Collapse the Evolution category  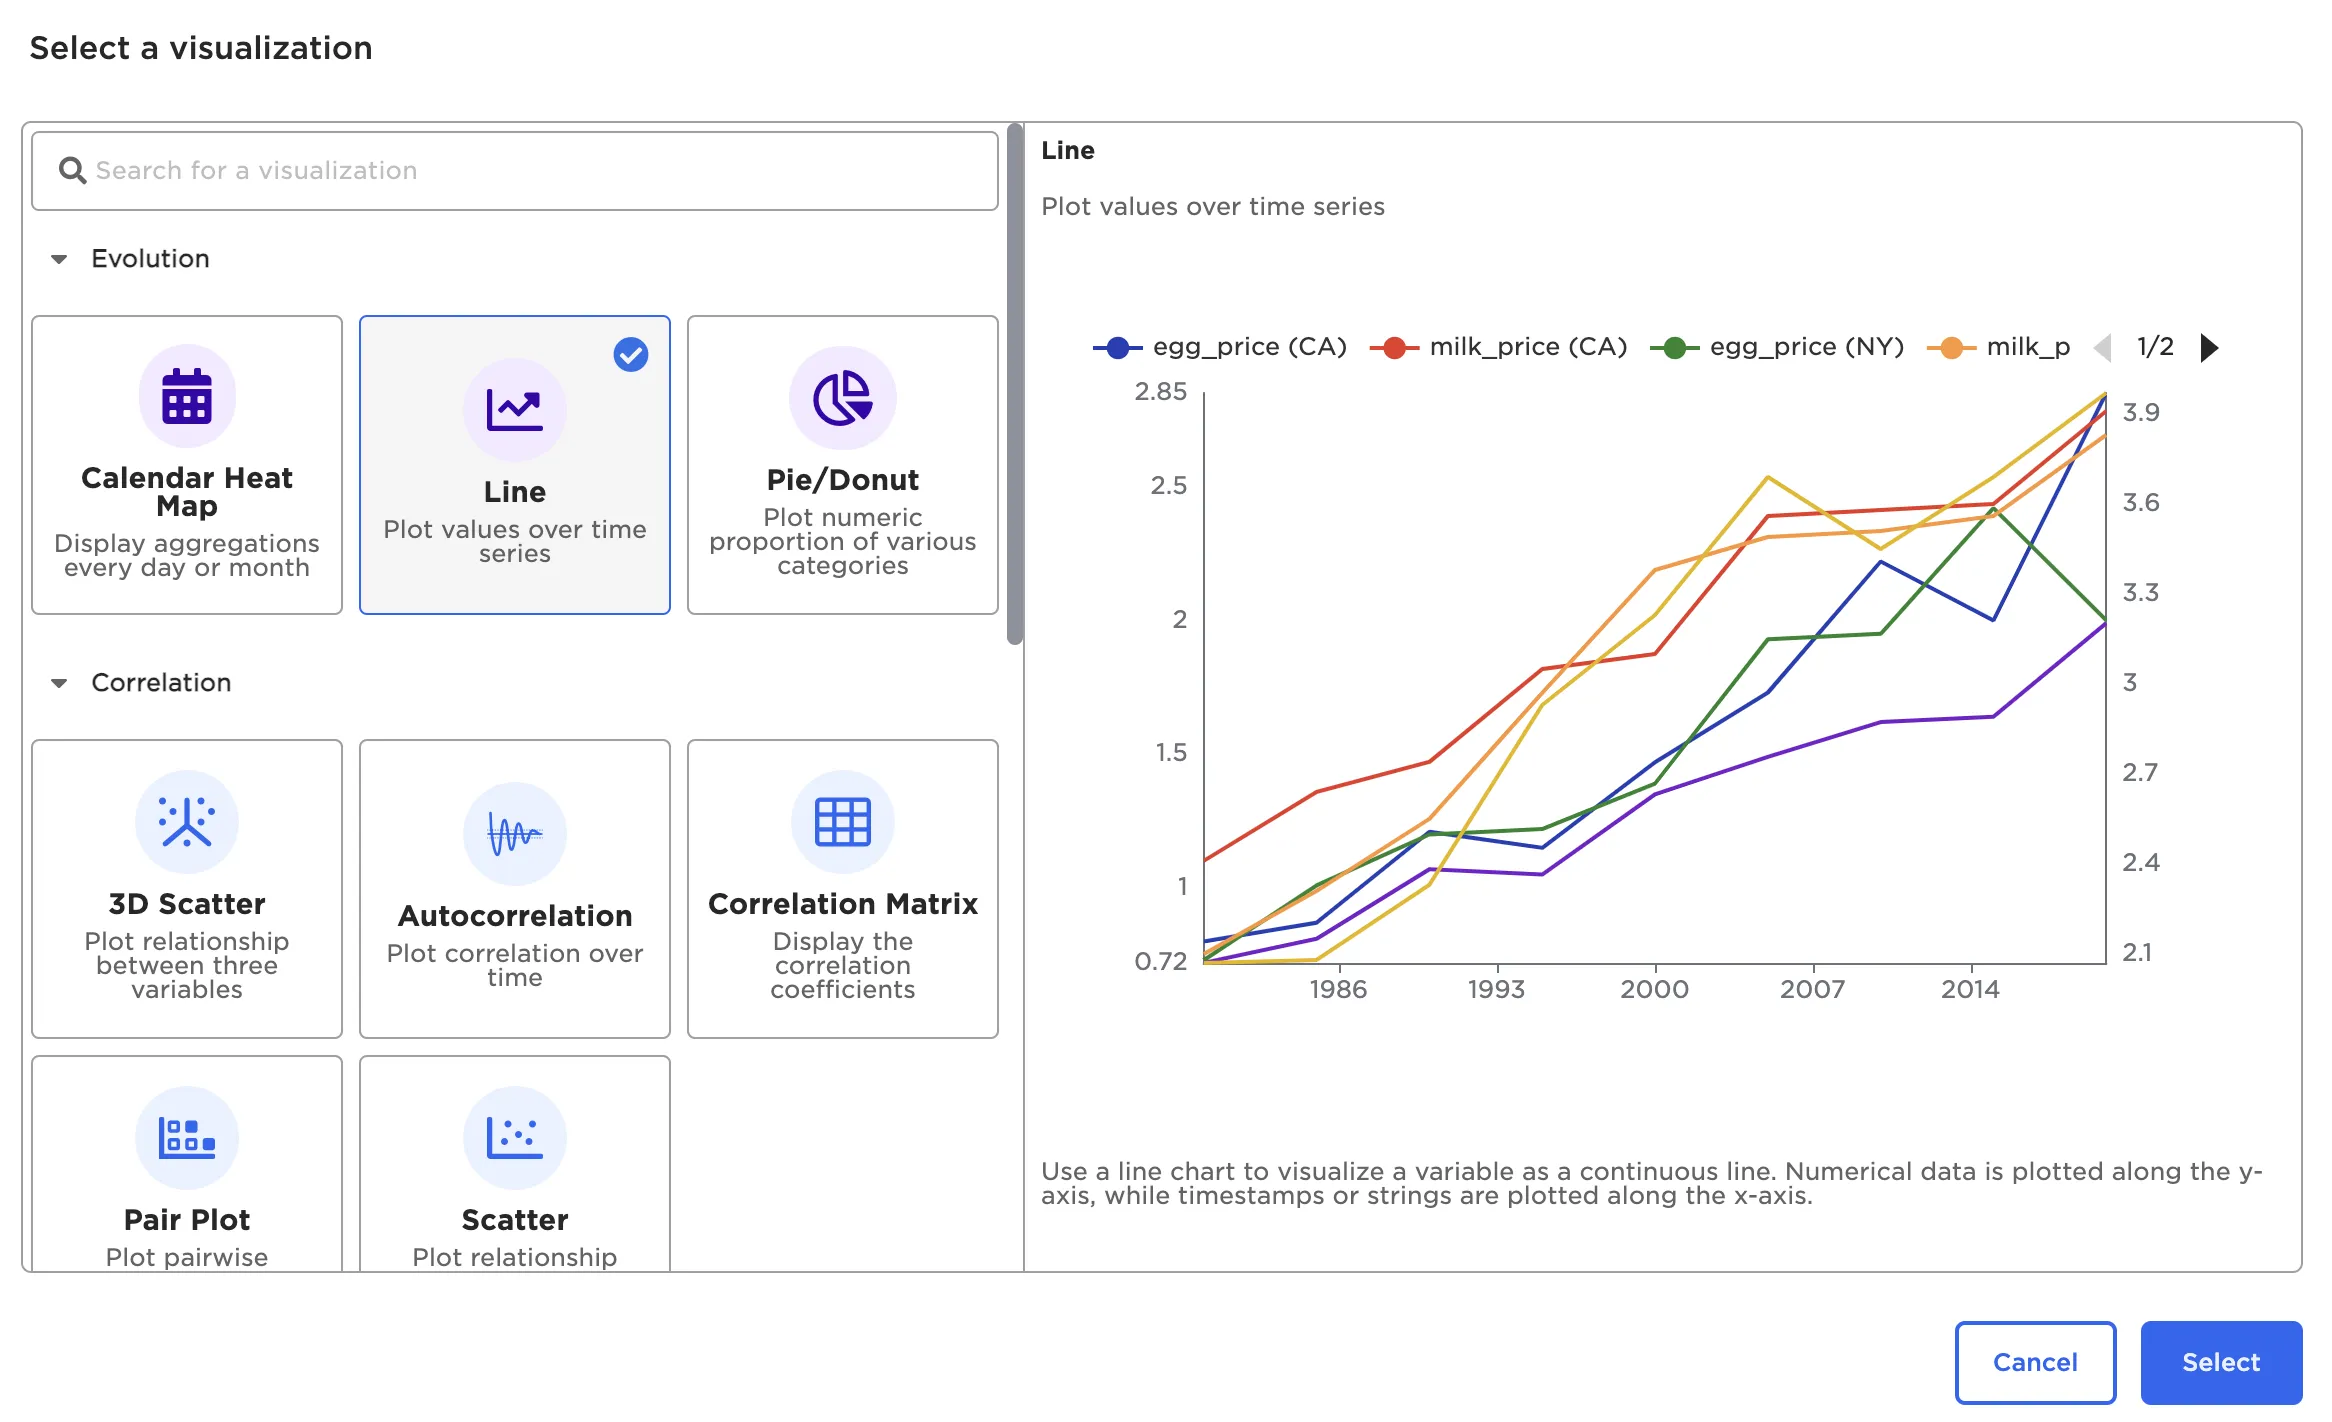tap(59, 259)
